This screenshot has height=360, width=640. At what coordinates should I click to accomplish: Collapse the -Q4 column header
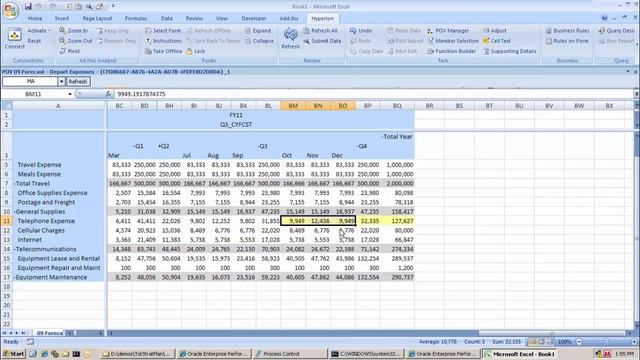pos(362,146)
